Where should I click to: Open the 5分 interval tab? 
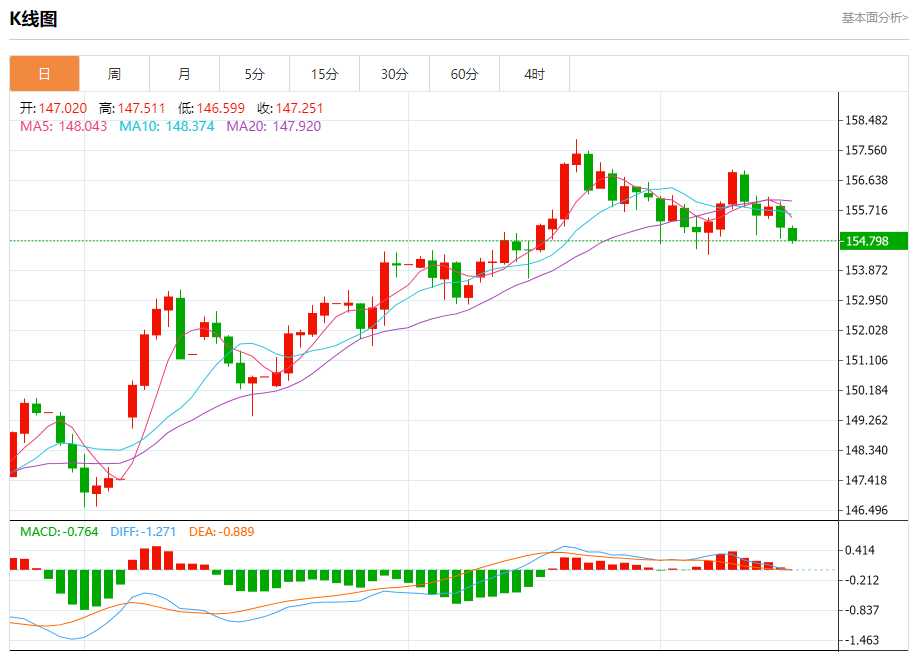point(254,74)
